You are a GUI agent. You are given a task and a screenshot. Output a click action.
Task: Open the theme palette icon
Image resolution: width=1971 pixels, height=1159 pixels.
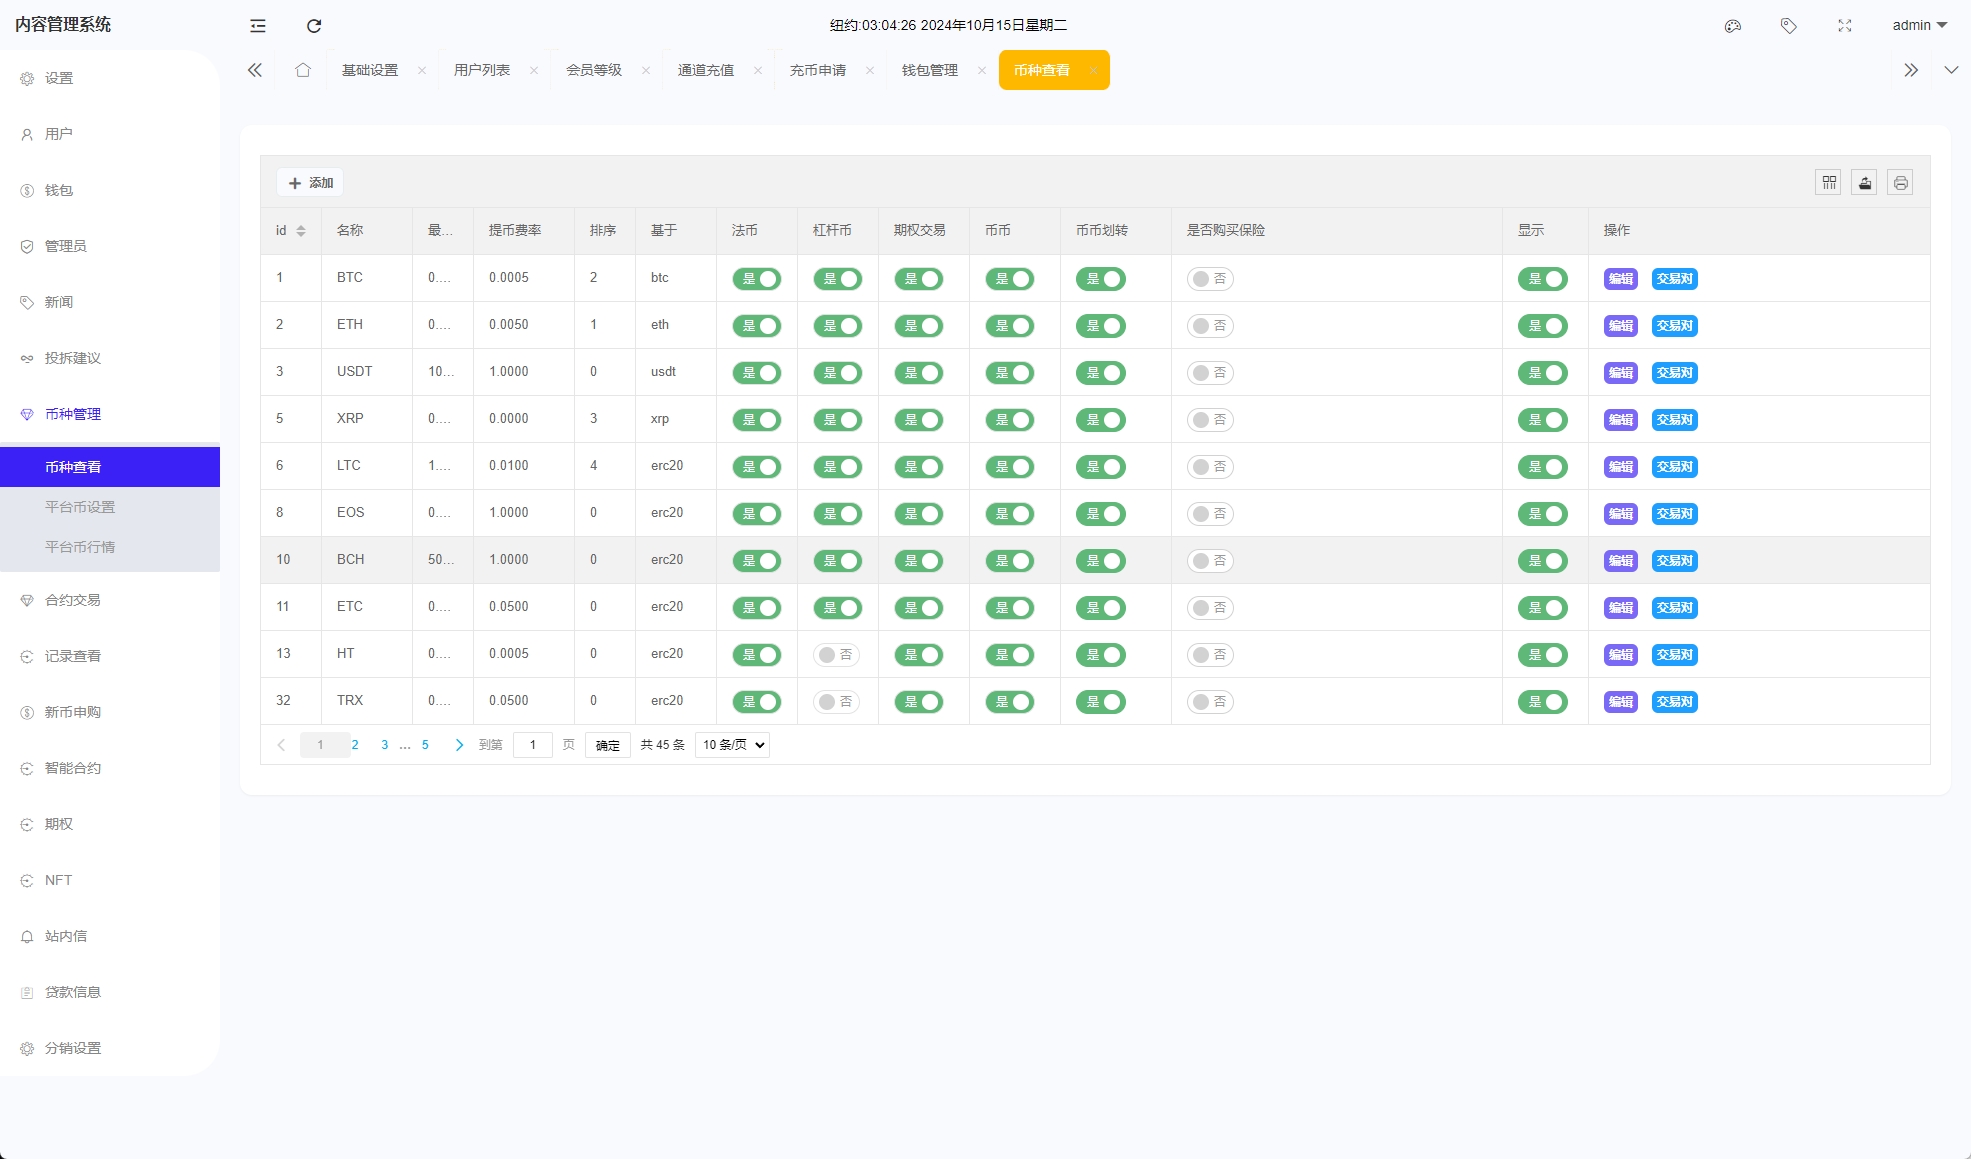coord(1733,26)
